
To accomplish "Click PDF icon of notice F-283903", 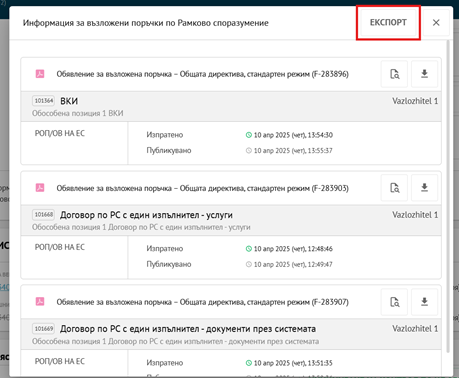I will (x=40, y=188).
